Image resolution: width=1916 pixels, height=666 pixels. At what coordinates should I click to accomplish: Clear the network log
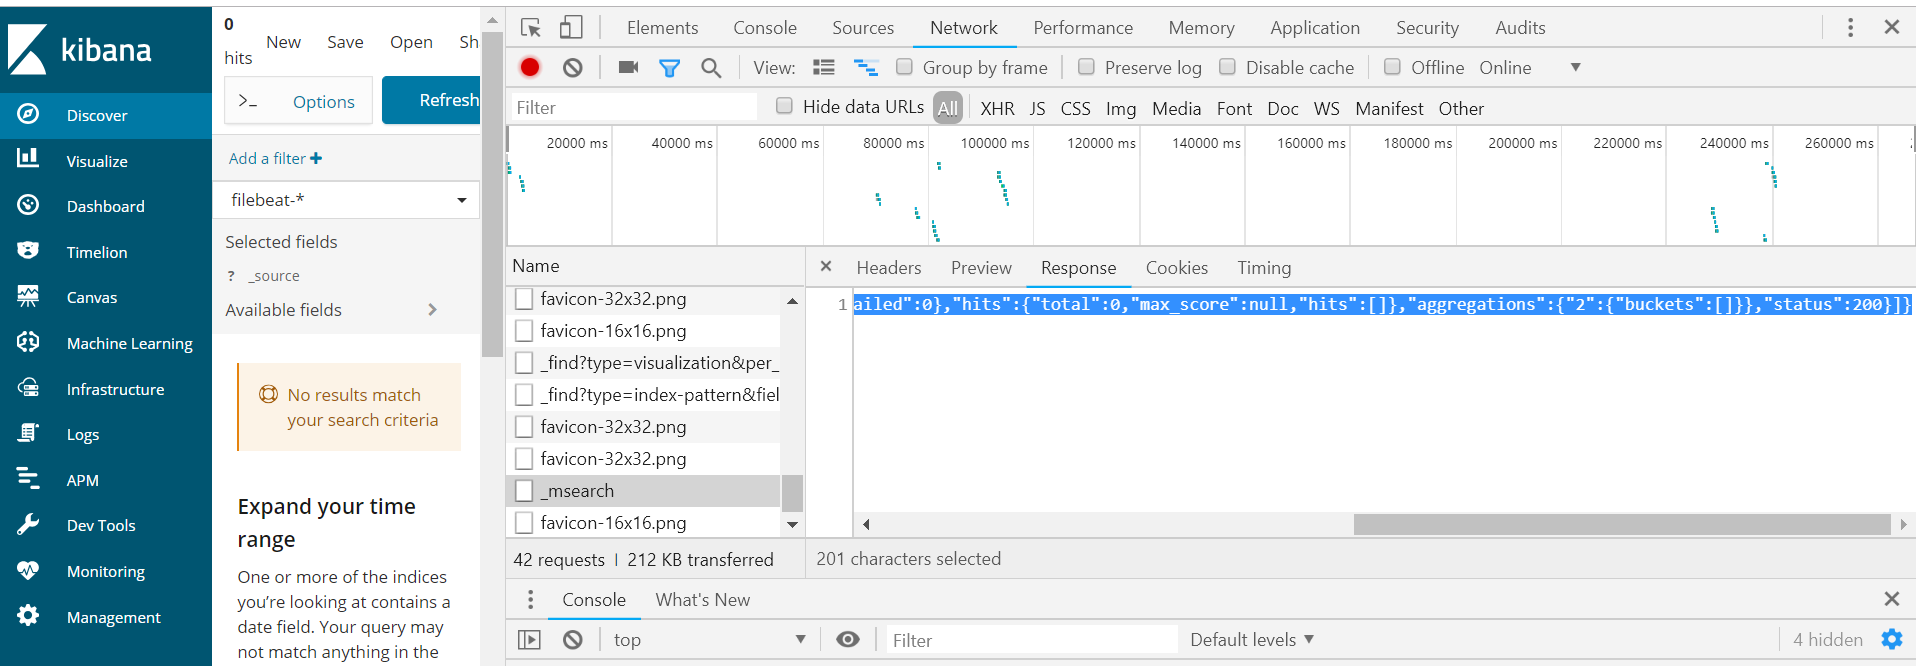573,67
